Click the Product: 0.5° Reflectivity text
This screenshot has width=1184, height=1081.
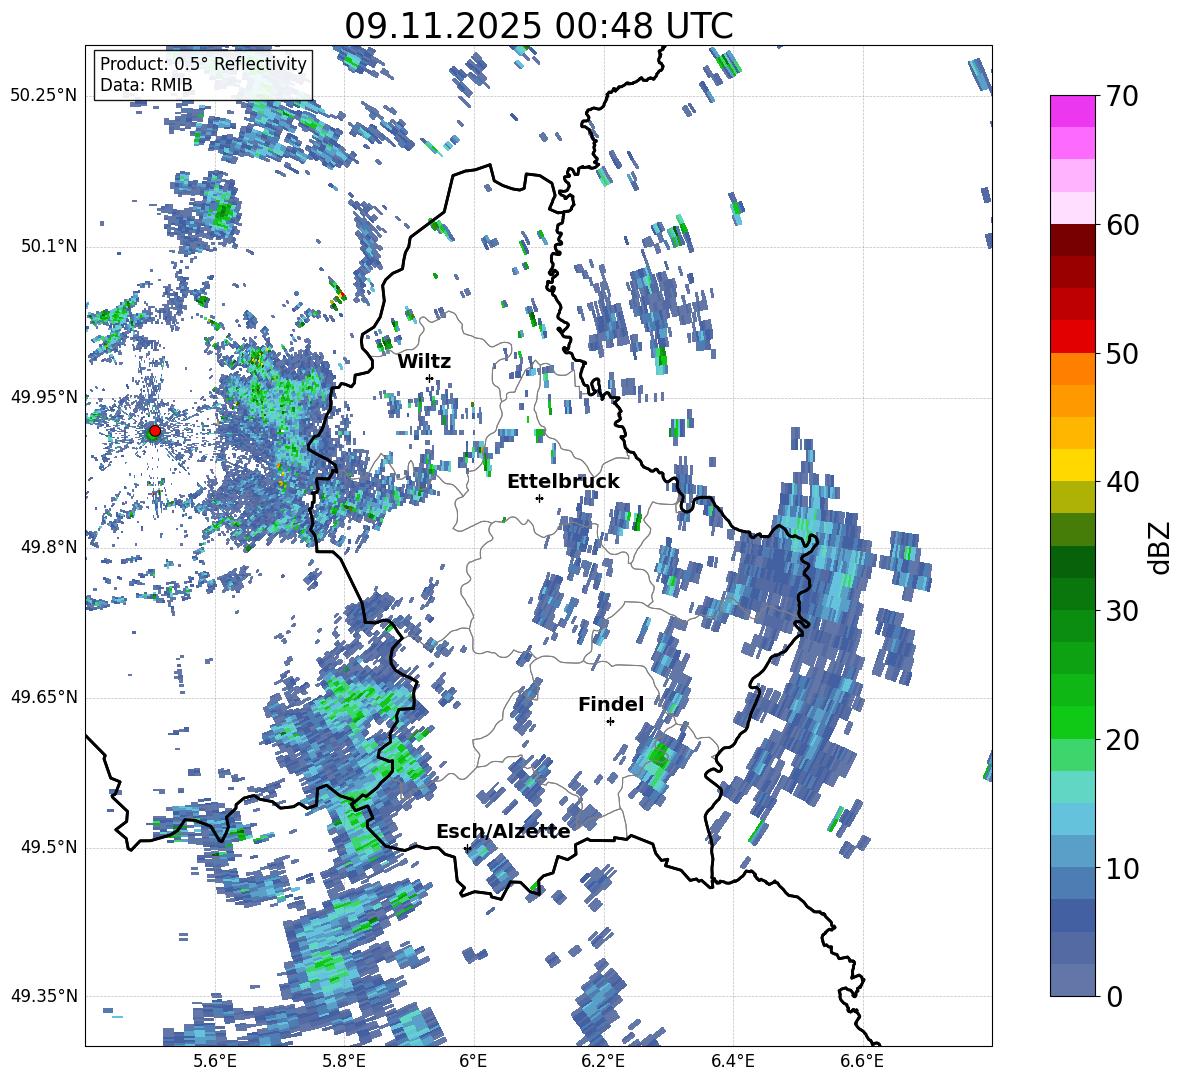pos(203,64)
